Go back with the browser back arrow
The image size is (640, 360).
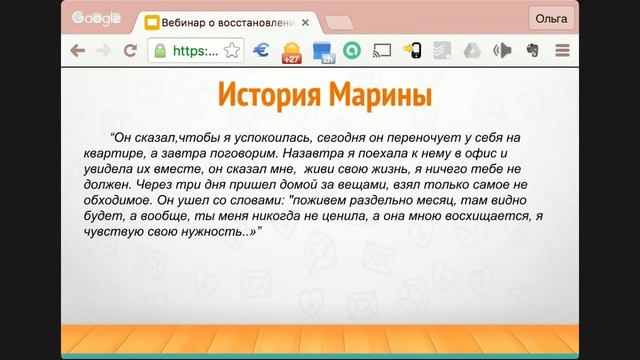(x=78, y=51)
